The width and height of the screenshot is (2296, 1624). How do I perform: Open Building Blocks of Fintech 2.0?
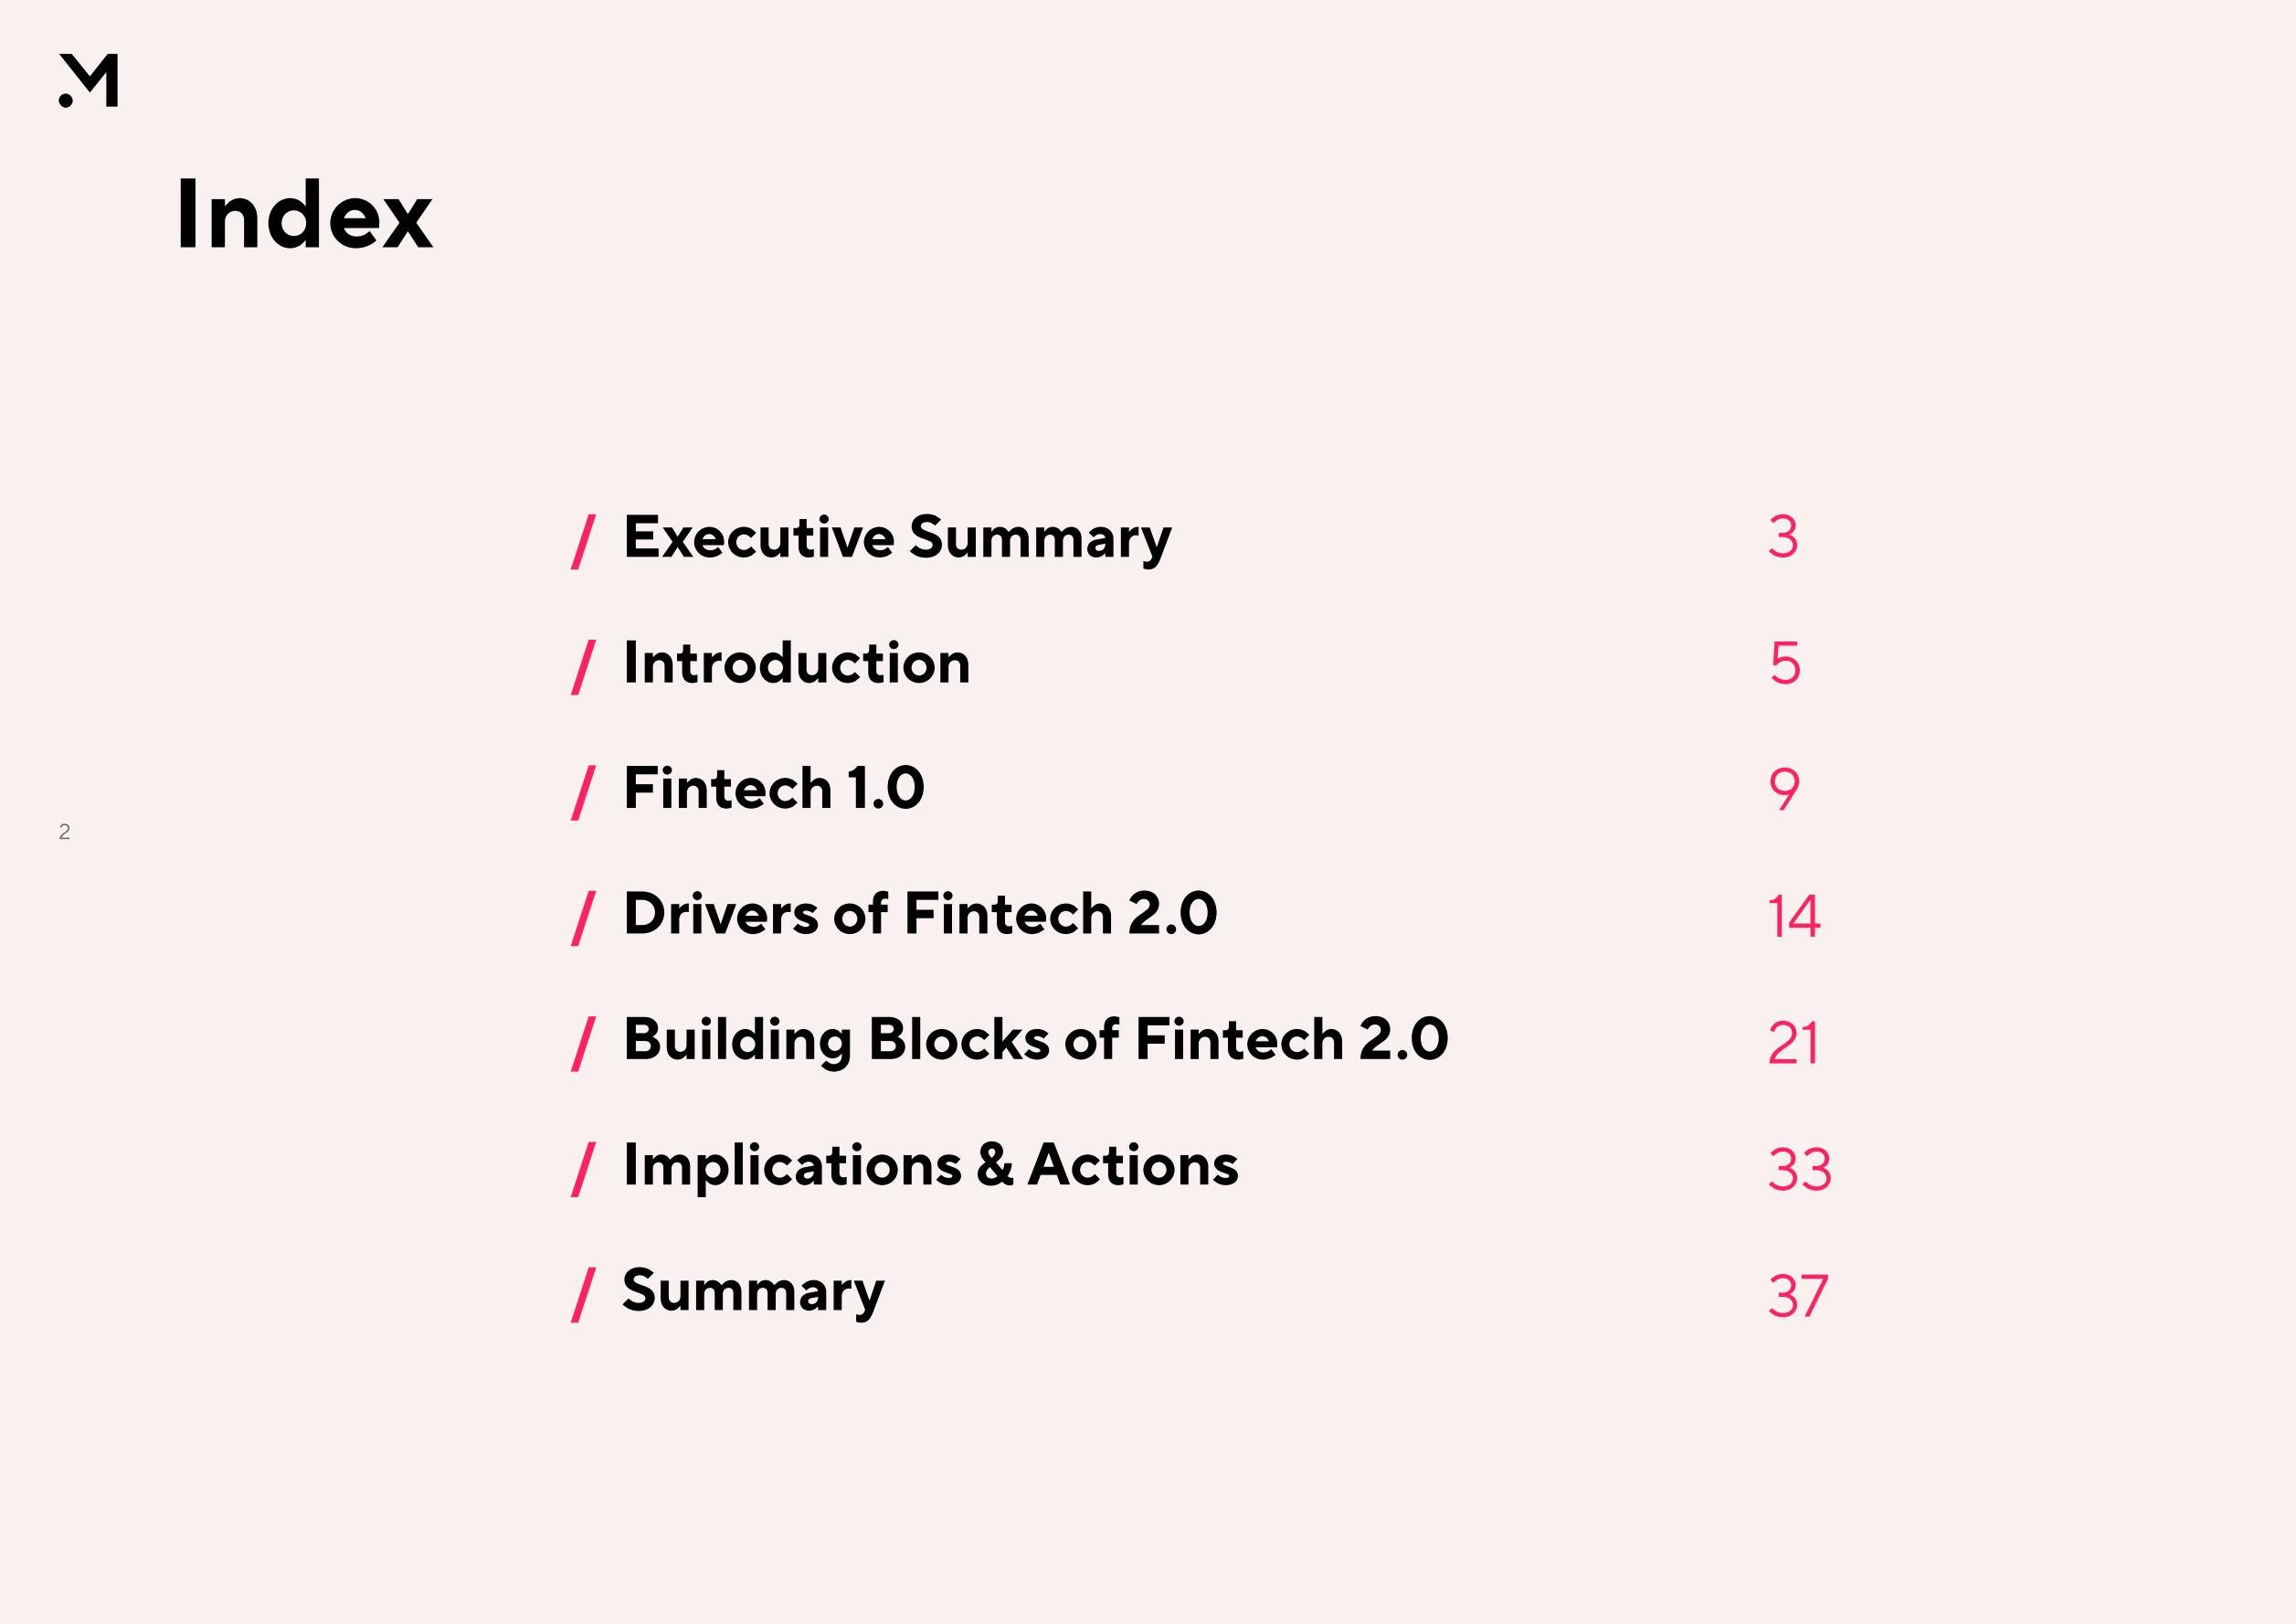pyautogui.click(x=1036, y=1041)
